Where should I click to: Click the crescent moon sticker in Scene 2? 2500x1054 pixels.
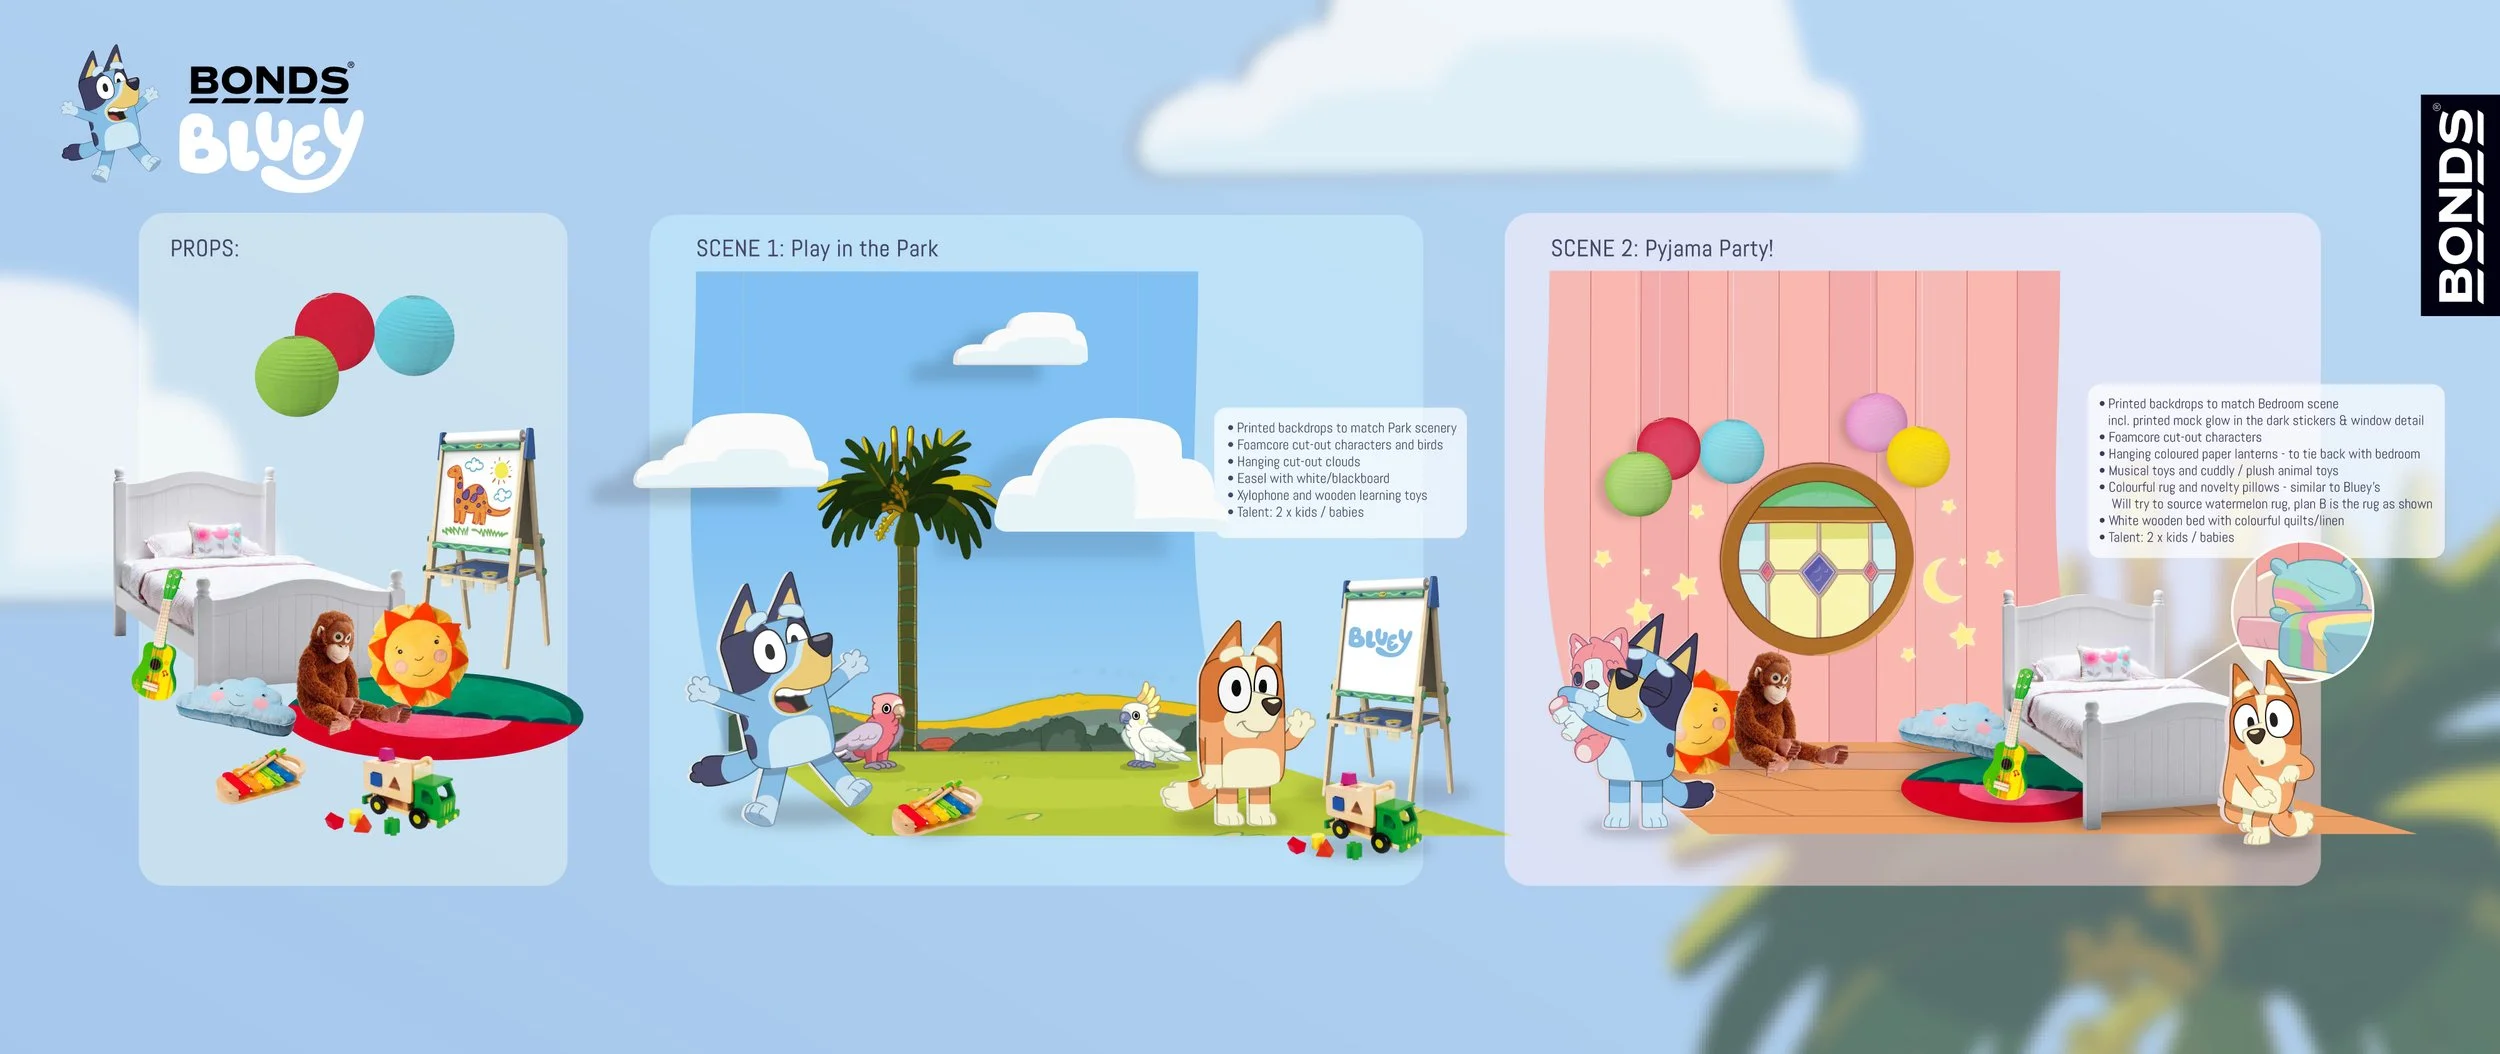coord(1942,581)
